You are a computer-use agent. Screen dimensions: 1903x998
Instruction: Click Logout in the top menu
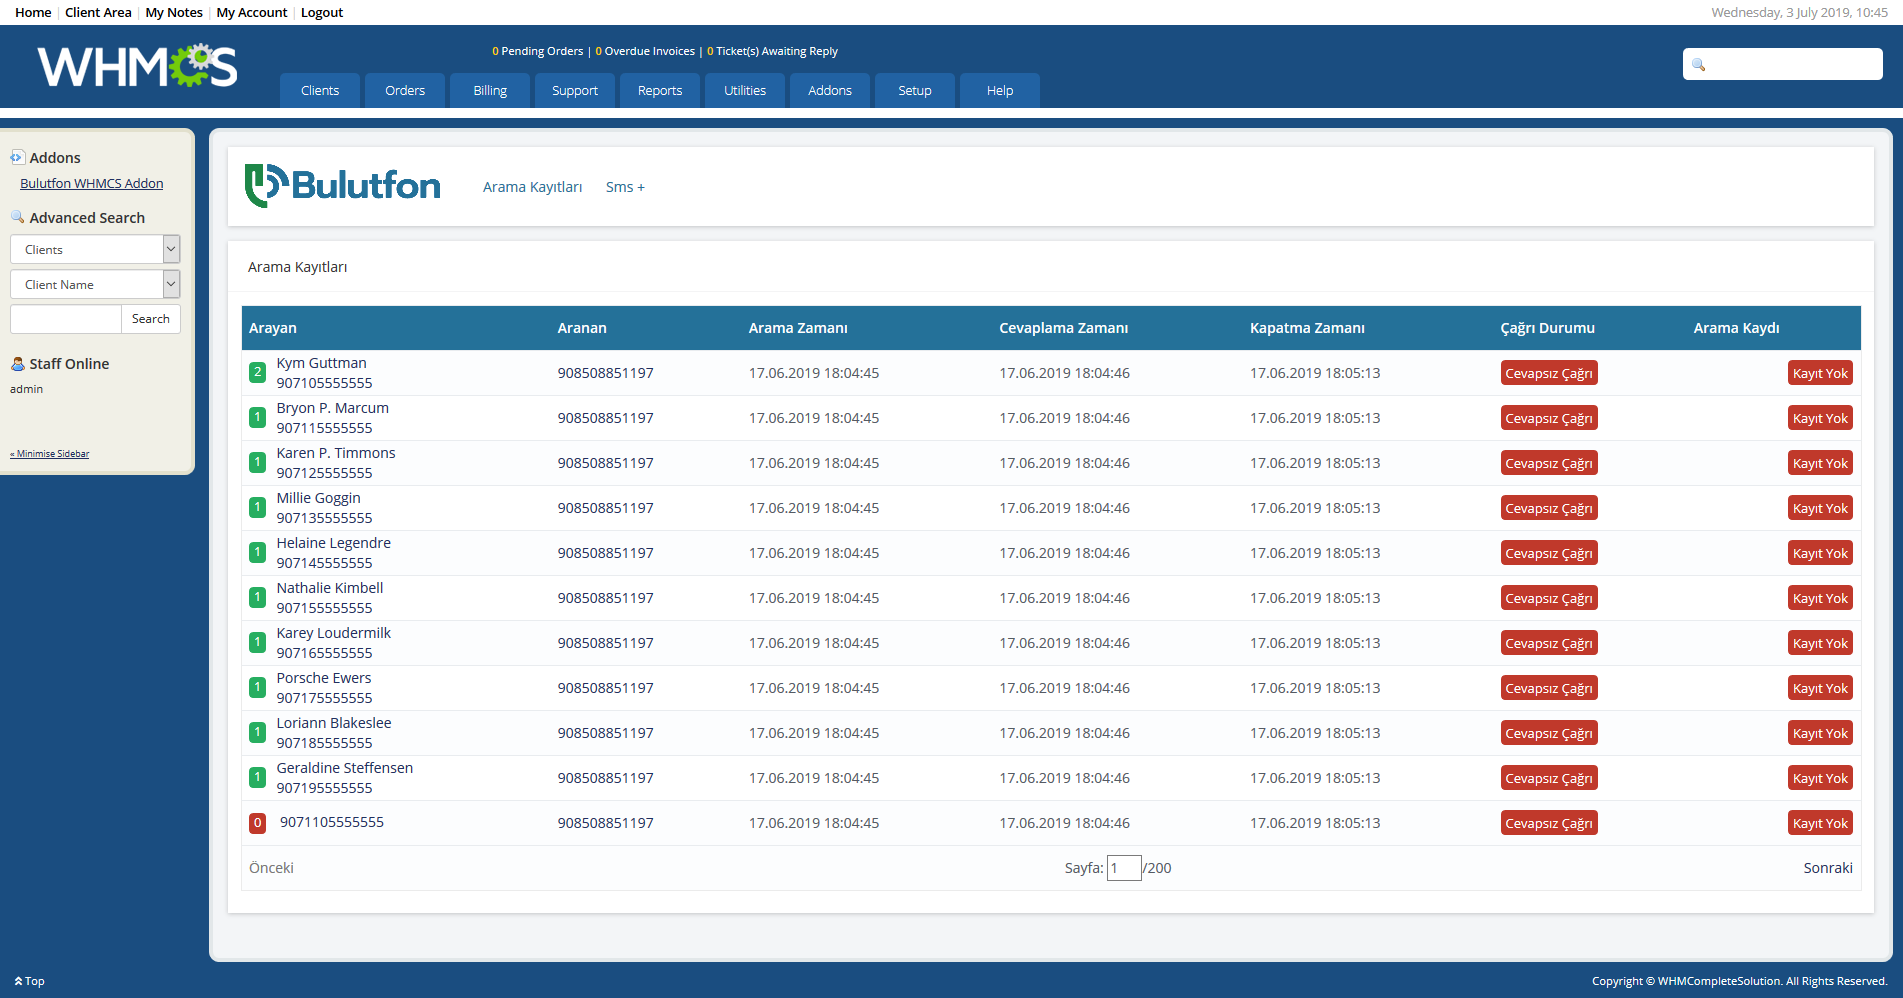[x=321, y=12]
